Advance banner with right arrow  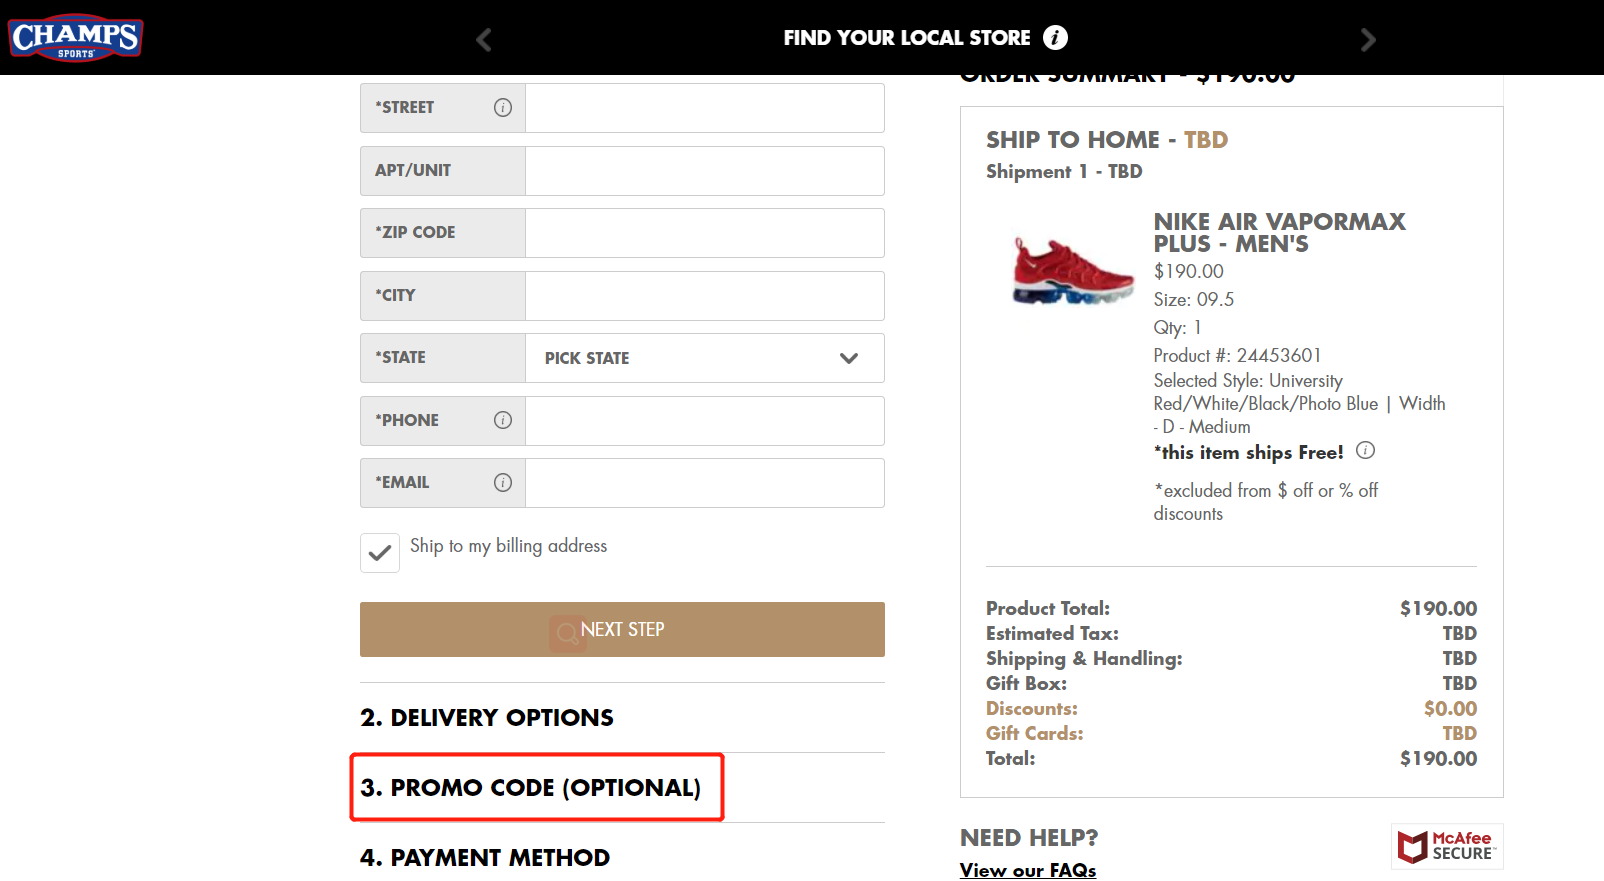point(1368,40)
